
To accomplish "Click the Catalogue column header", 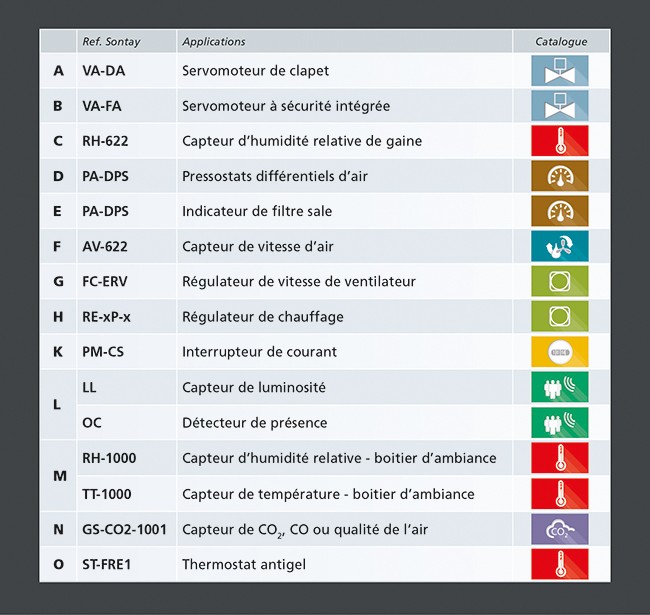I will click(x=561, y=42).
